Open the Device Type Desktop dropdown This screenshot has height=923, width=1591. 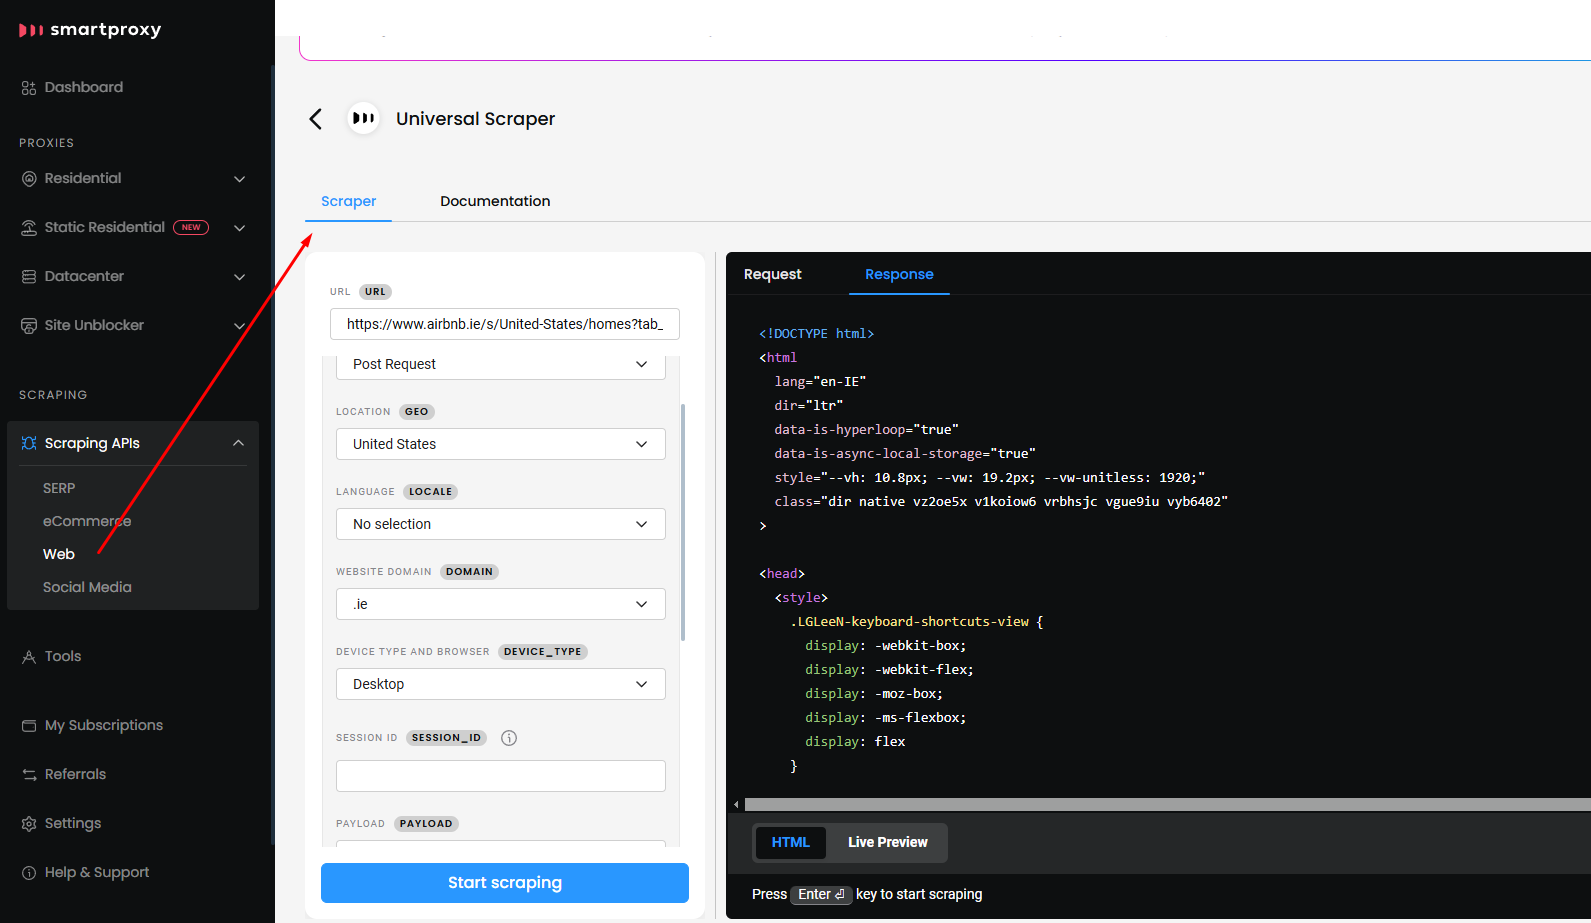click(x=501, y=684)
